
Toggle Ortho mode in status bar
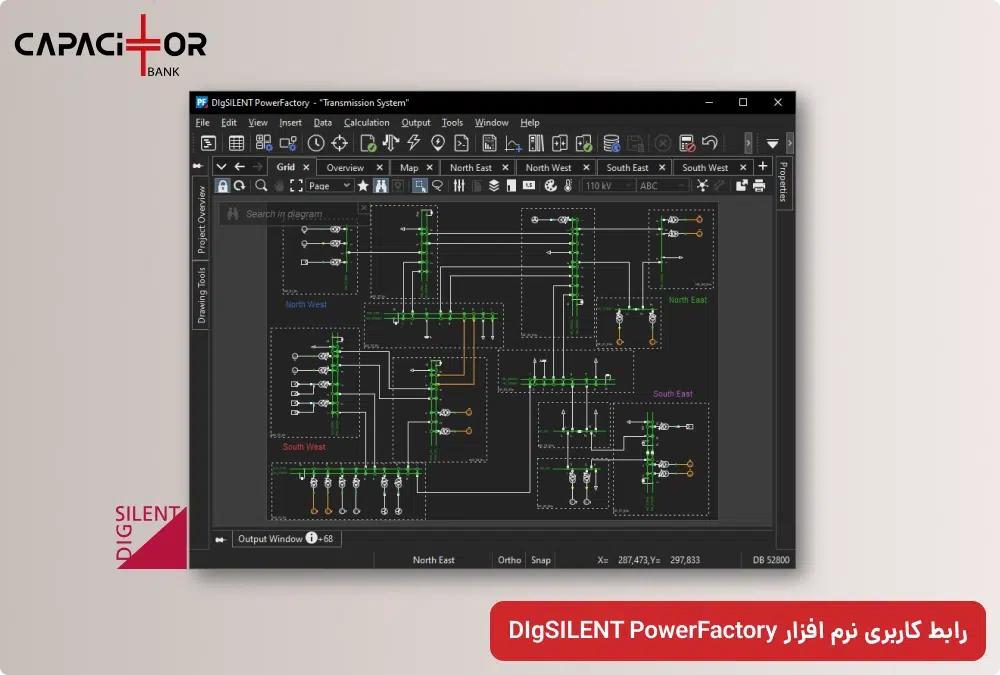[509, 560]
